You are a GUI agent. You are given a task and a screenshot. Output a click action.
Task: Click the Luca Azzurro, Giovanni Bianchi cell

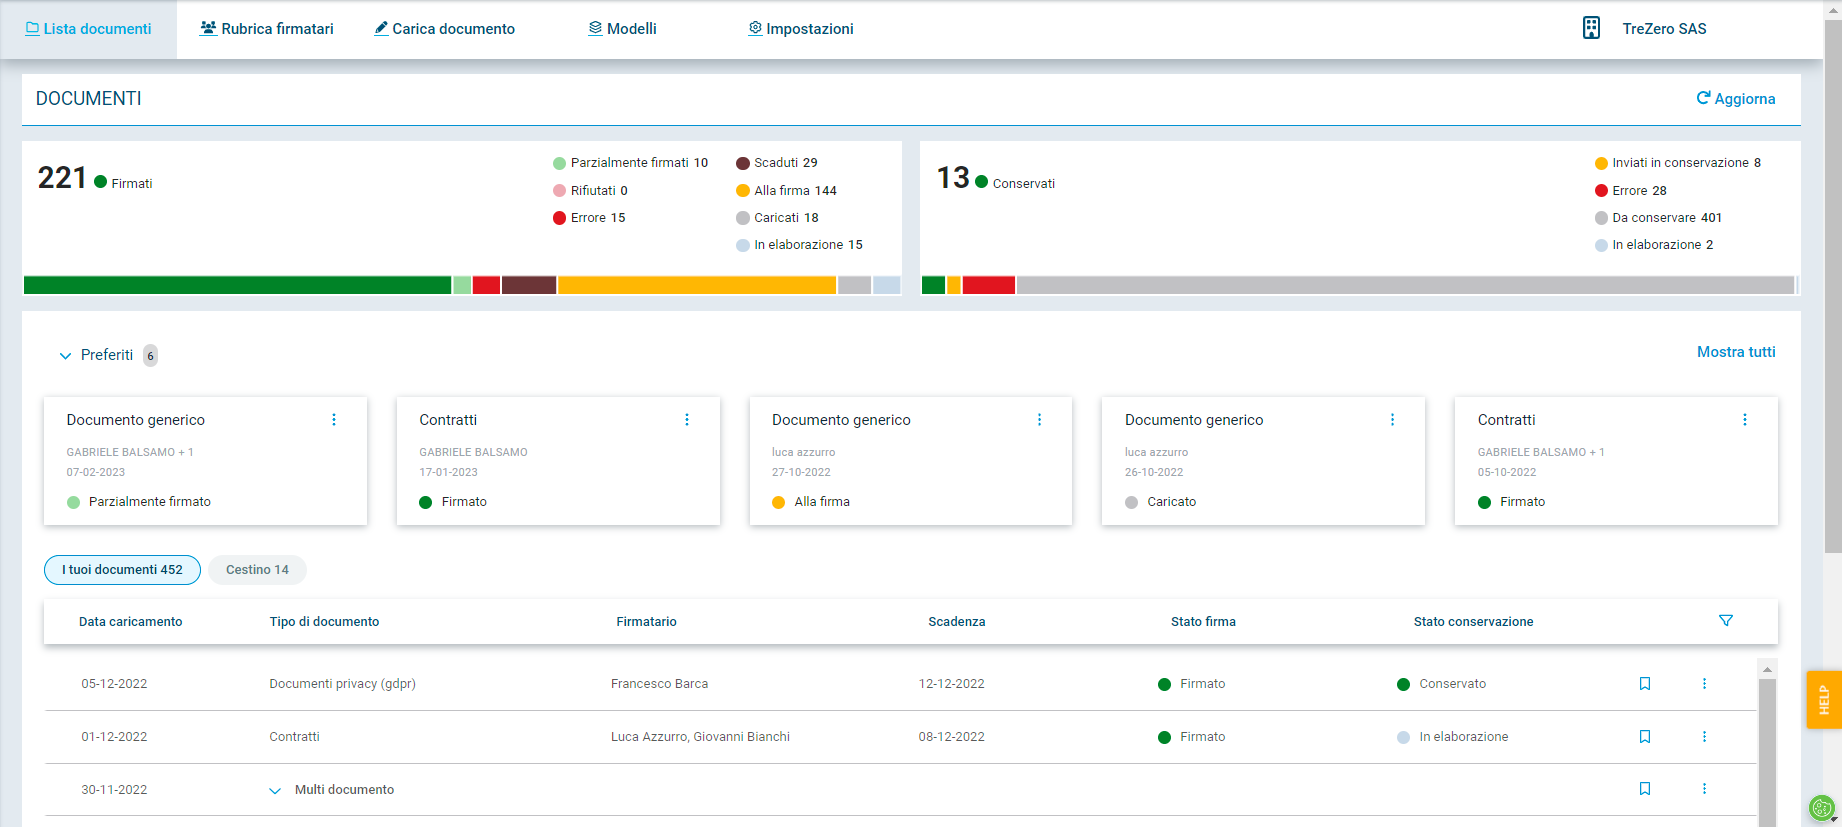(x=700, y=737)
